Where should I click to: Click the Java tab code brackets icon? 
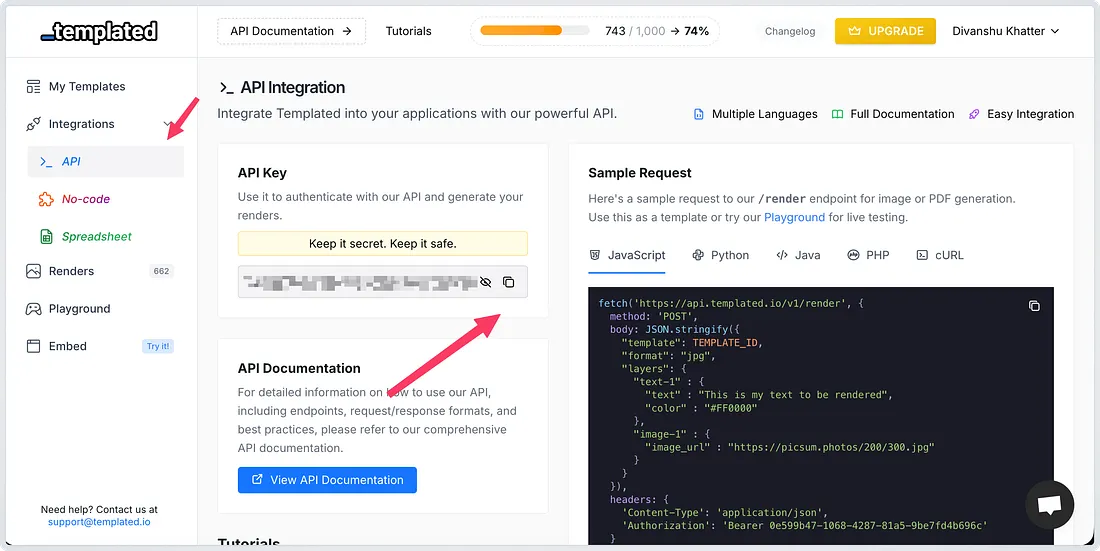pos(782,255)
